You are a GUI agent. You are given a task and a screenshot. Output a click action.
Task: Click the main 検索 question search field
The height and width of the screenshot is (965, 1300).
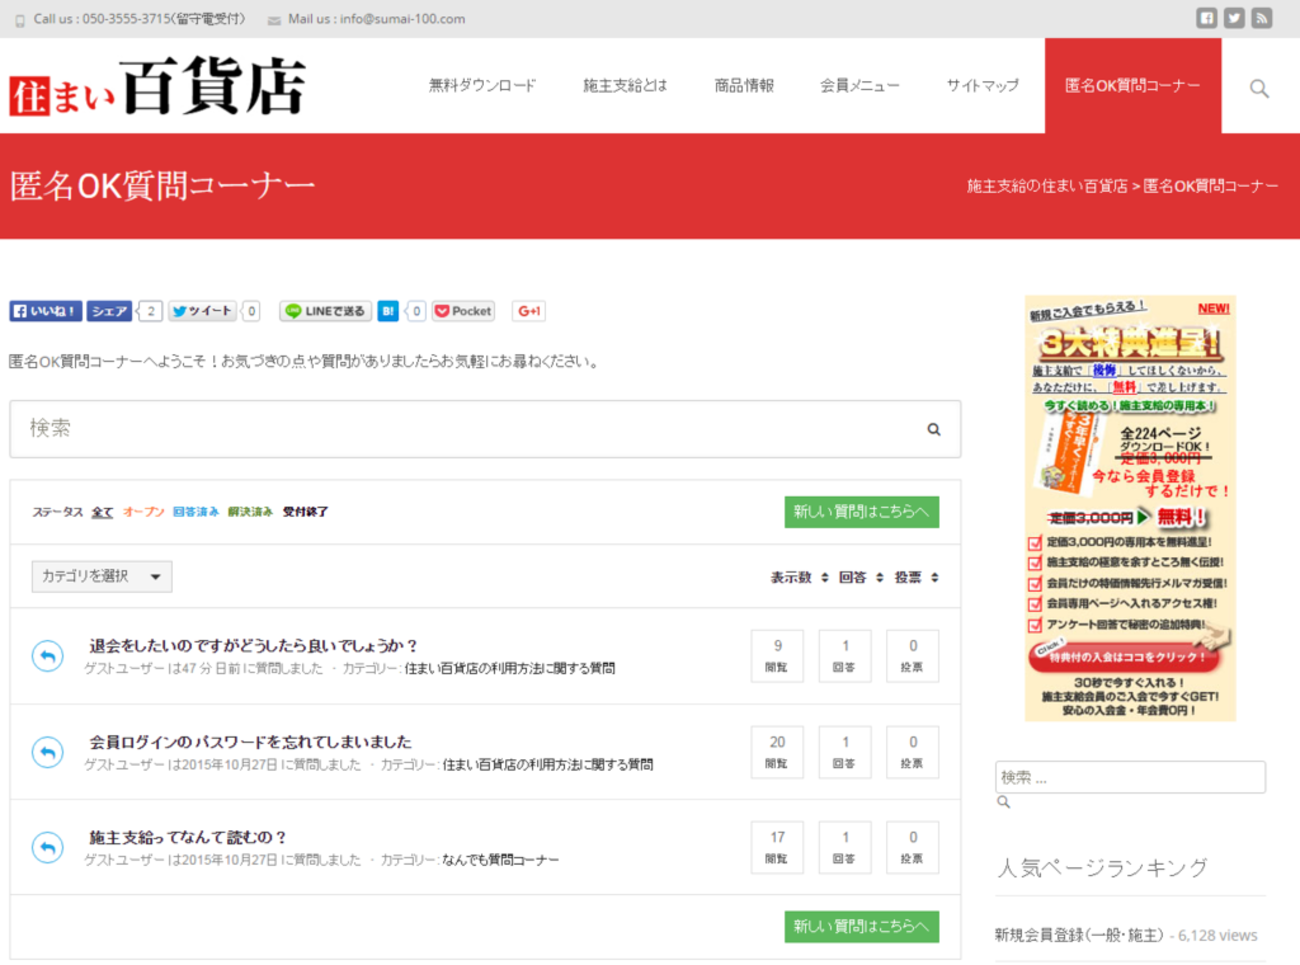coord(485,429)
